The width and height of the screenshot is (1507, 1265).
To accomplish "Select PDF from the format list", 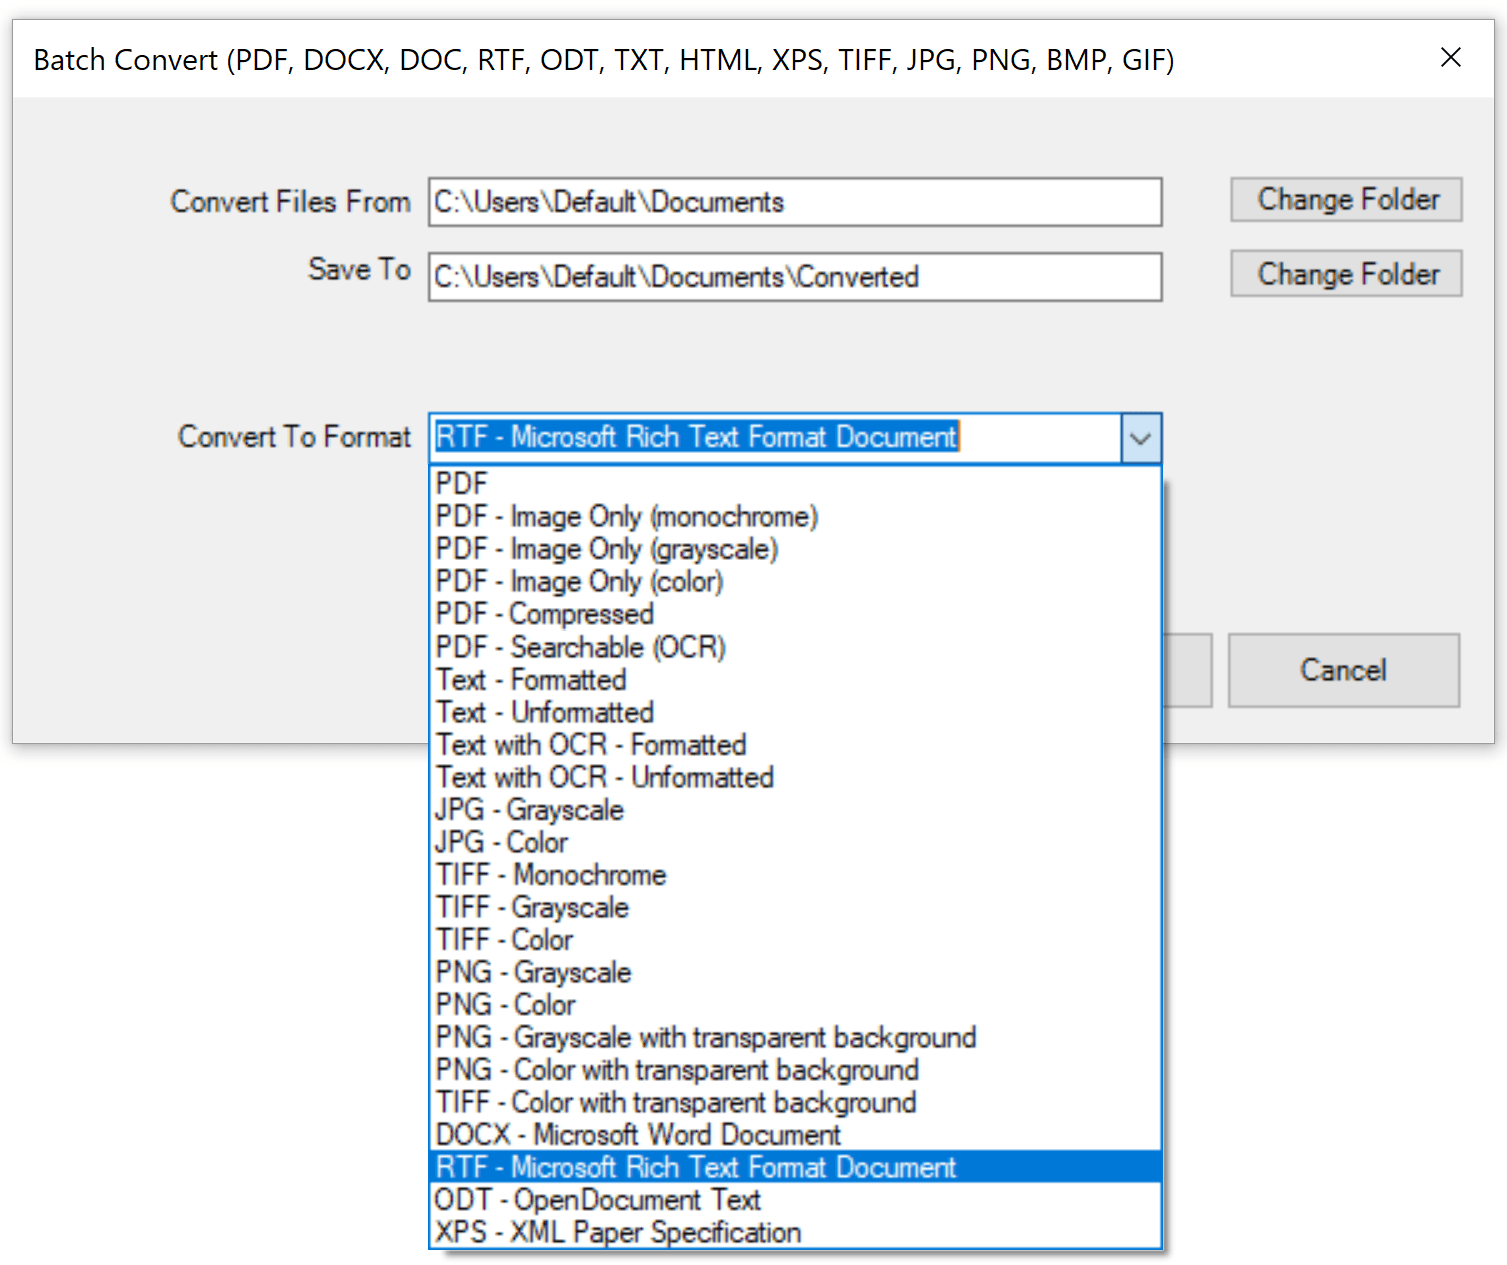I will 461,483.
